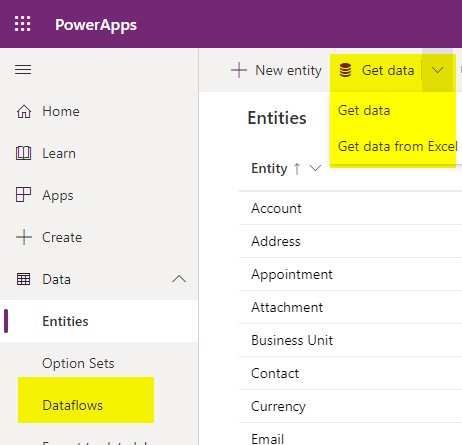Open the Attachment entity
Image resolution: width=462 pixels, height=445 pixels.
click(287, 307)
